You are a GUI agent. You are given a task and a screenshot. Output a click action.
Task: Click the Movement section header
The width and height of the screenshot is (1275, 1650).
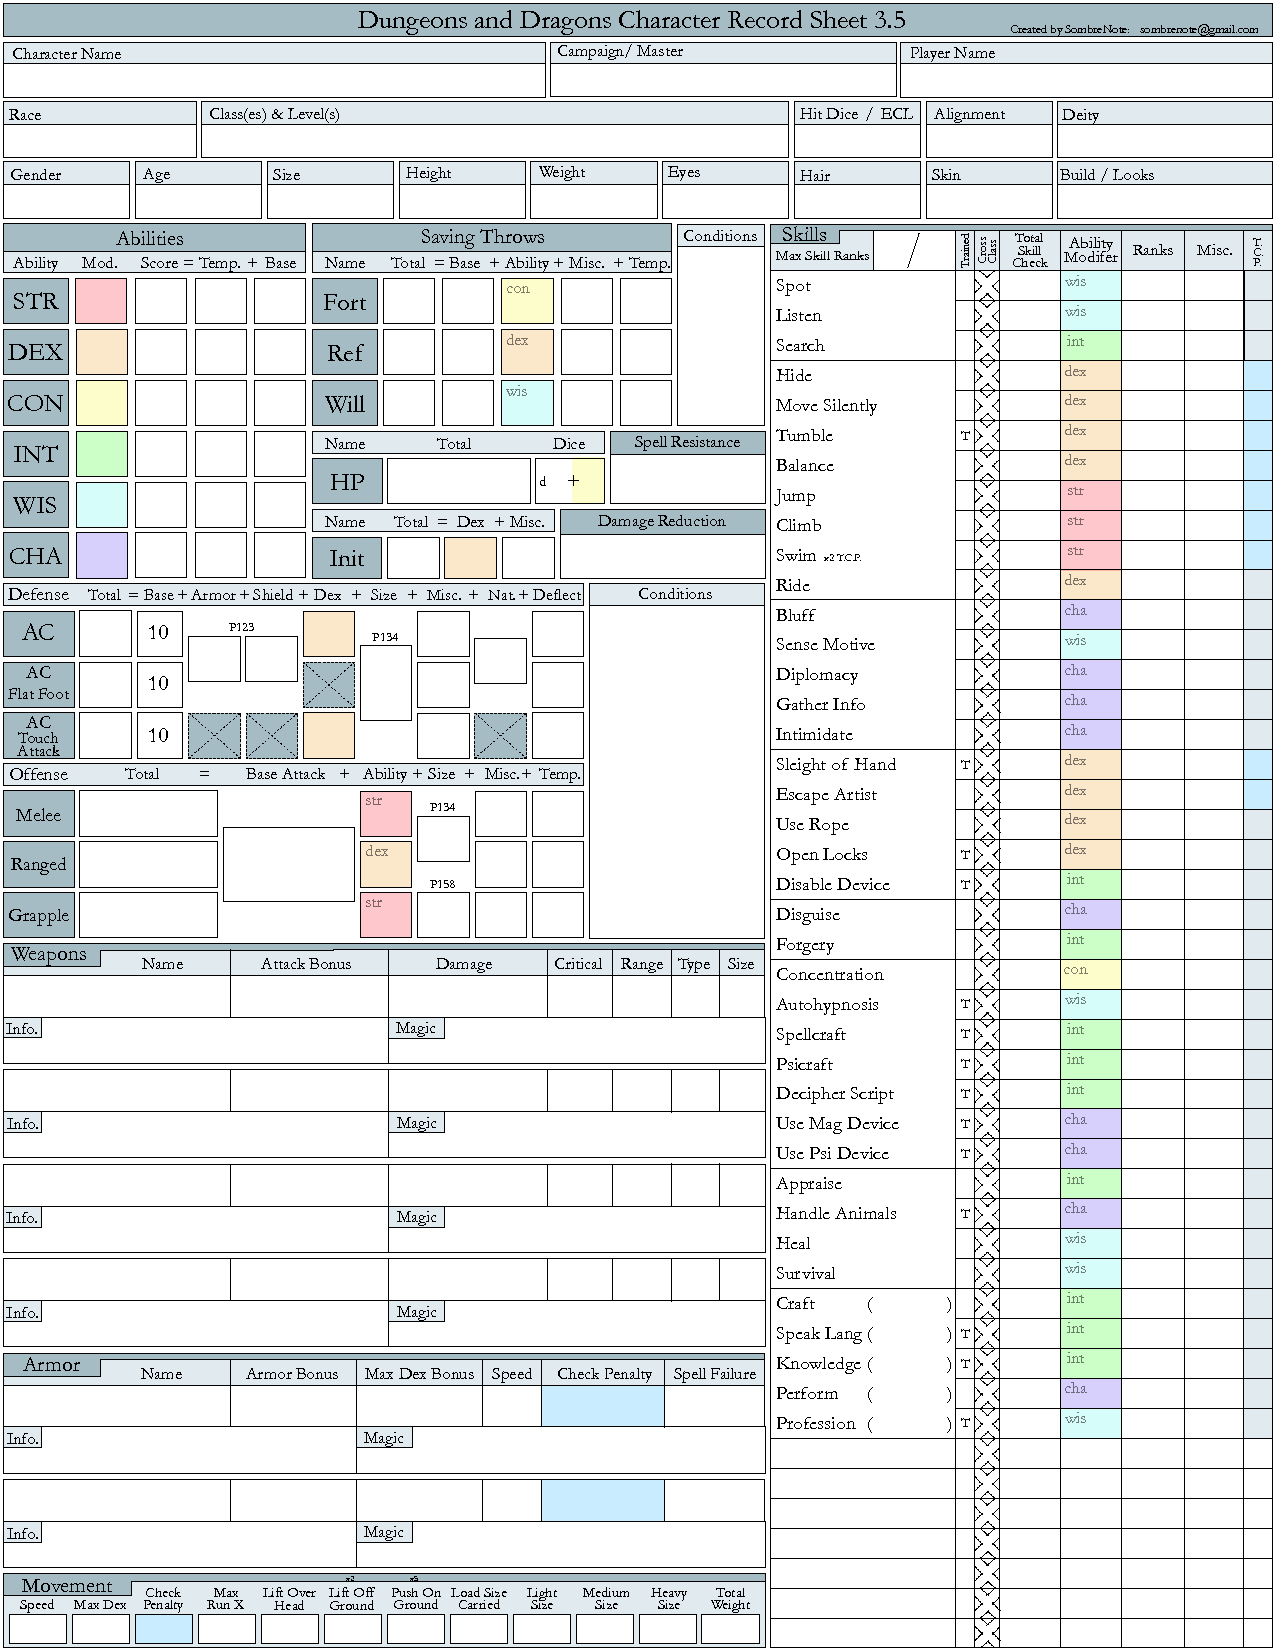pyautogui.click(x=67, y=1585)
